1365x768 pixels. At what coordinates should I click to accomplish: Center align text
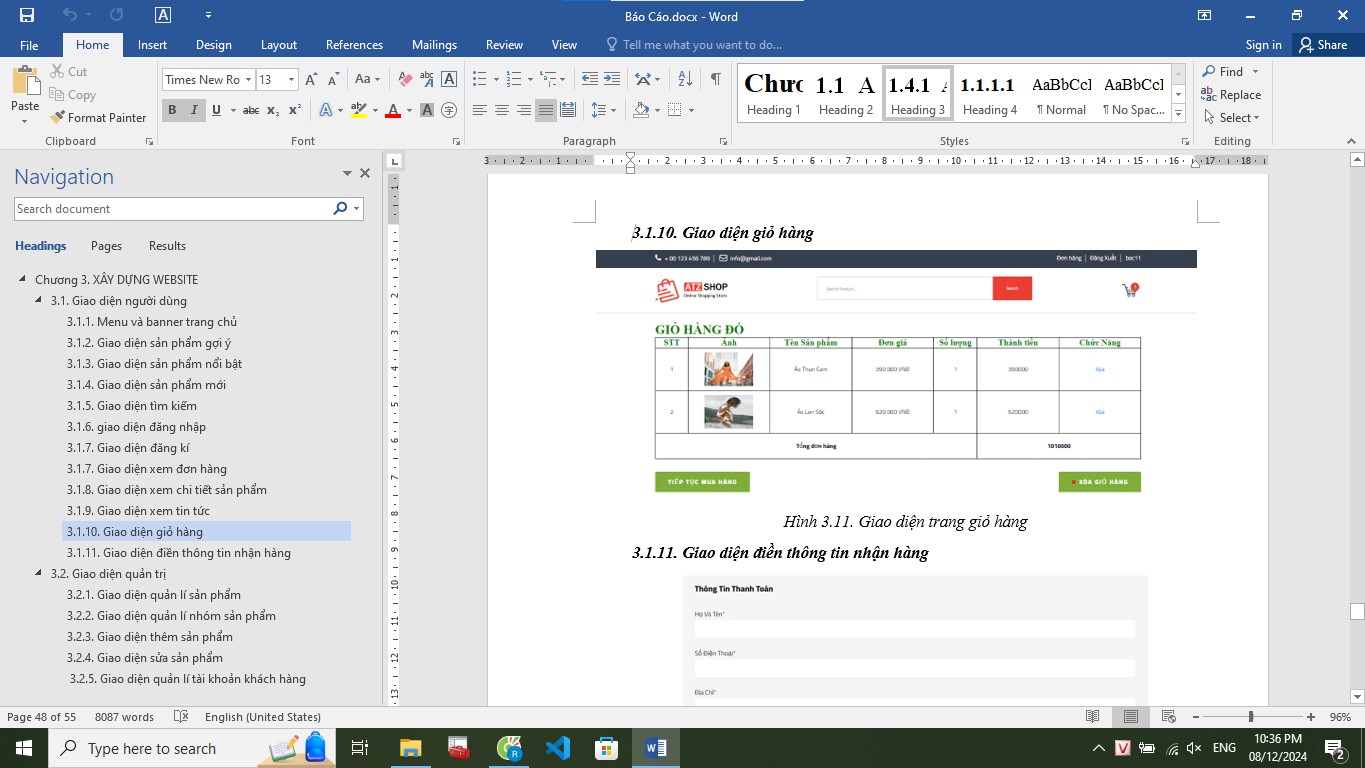tap(502, 110)
